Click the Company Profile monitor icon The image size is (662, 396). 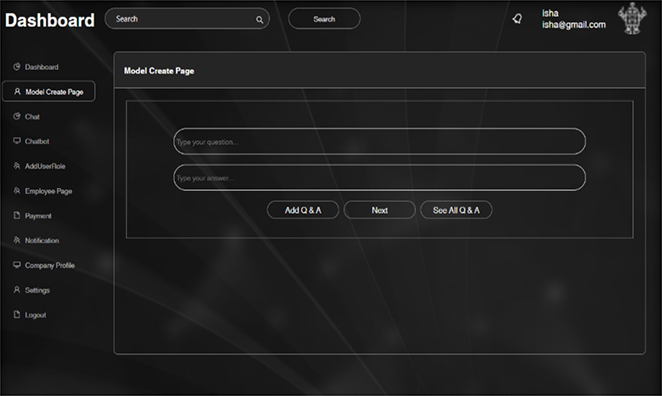point(17,265)
